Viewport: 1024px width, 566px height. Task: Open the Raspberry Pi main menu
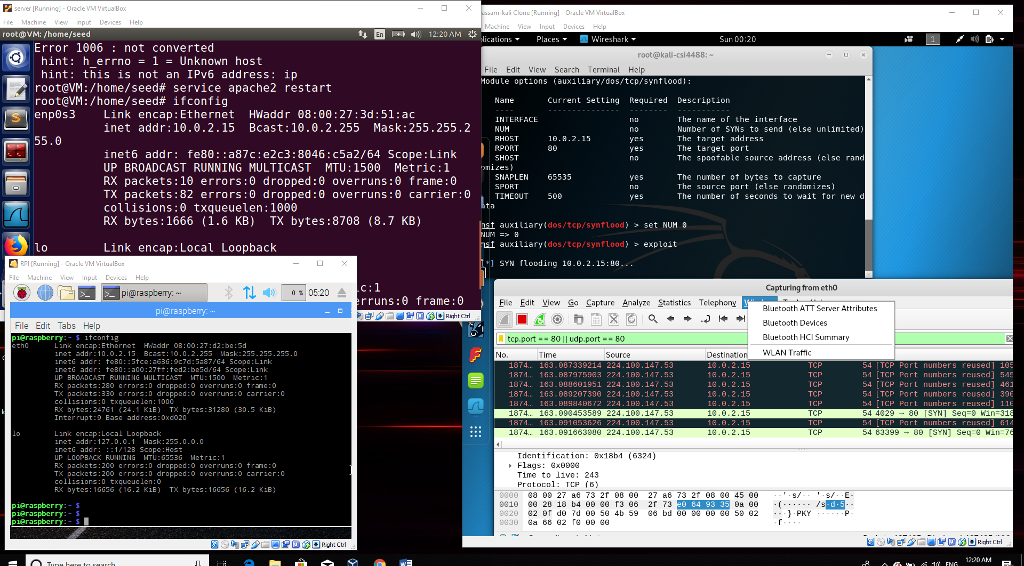[x=23, y=292]
